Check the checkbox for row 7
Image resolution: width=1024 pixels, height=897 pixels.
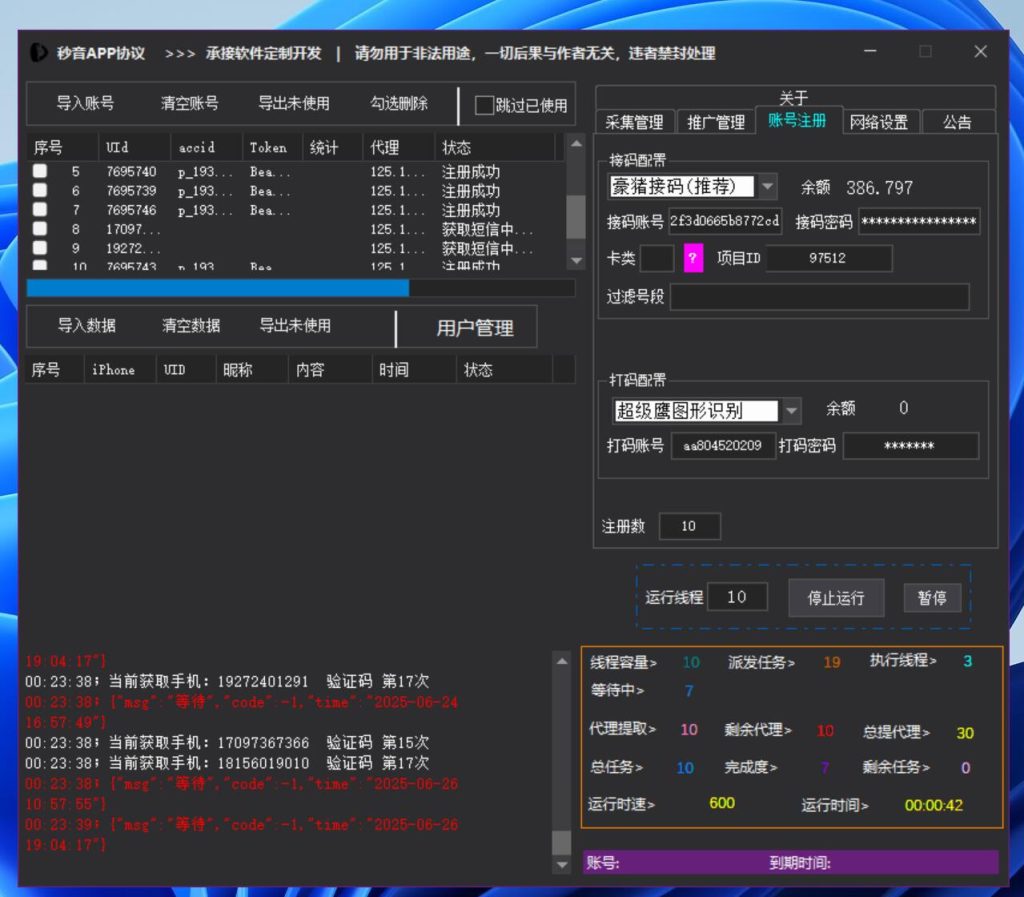[40, 210]
